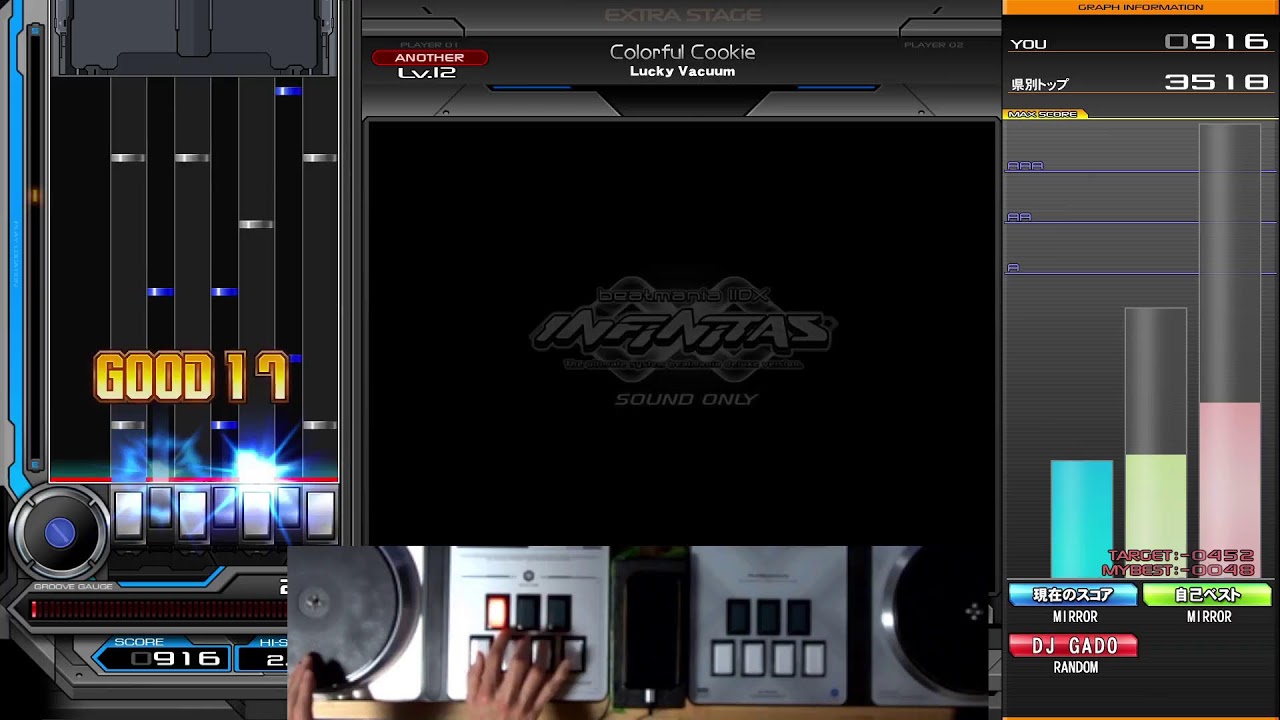1280x720 pixels.
Task: Click the AA grade line label
Action: (x=1019, y=217)
